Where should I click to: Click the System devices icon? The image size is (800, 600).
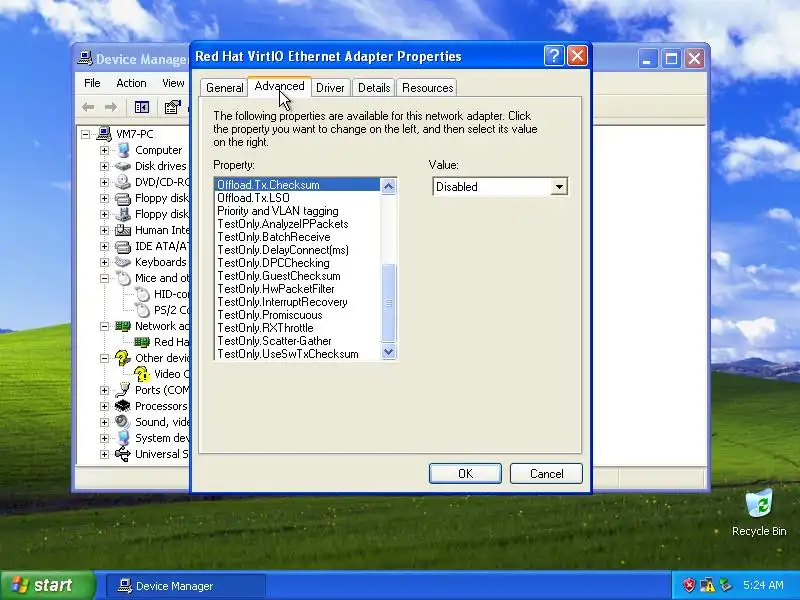[123, 438]
